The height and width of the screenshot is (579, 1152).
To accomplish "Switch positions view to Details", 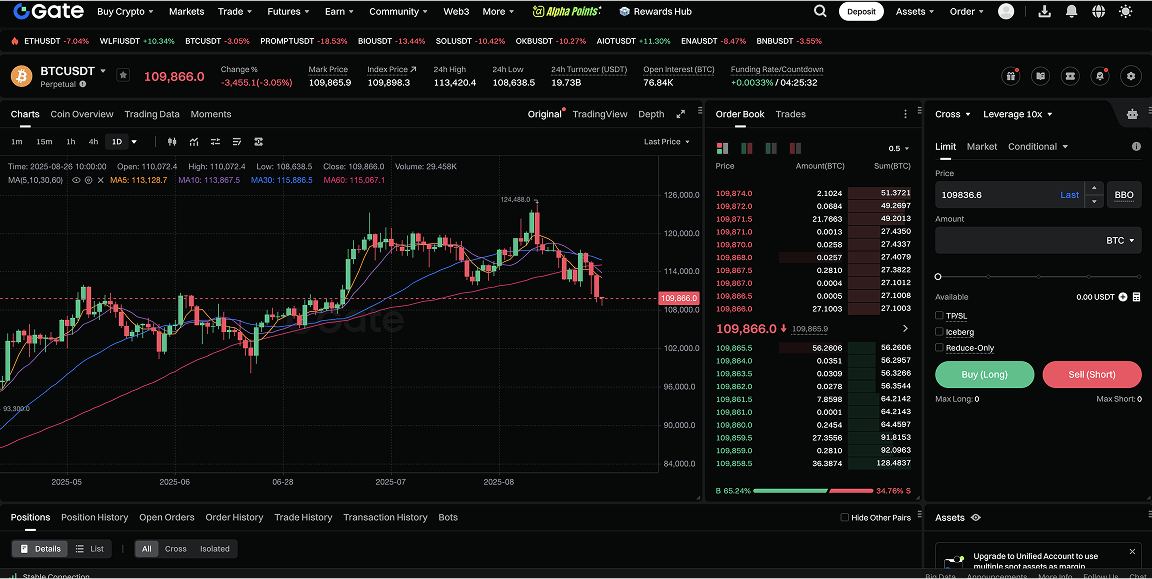I will click(x=40, y=549).
